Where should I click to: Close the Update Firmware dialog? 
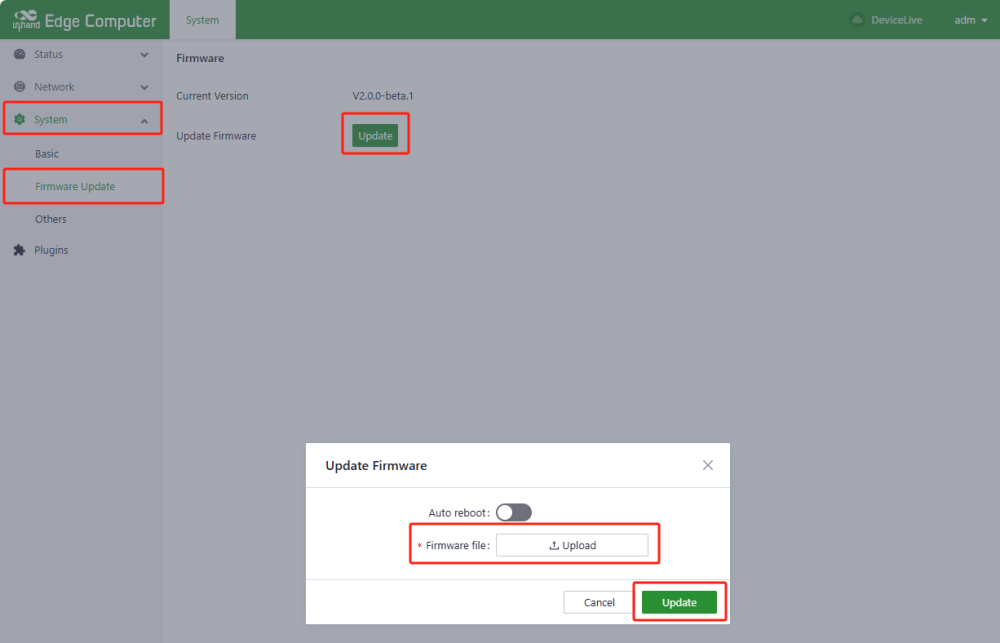tap(708, 465)
